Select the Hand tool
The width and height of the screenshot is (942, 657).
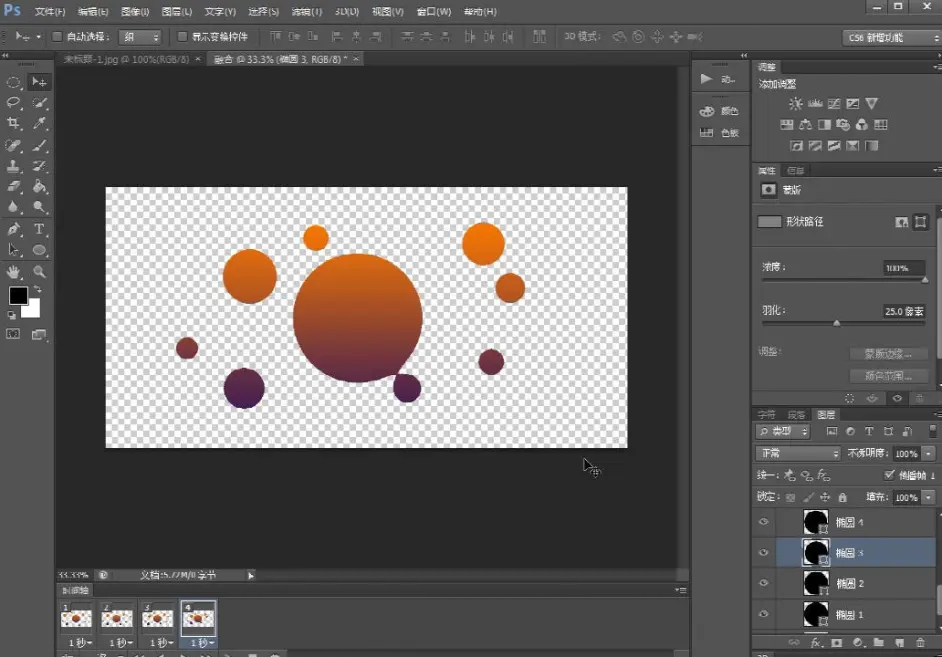pyautogui.click(x=14, y=271)
